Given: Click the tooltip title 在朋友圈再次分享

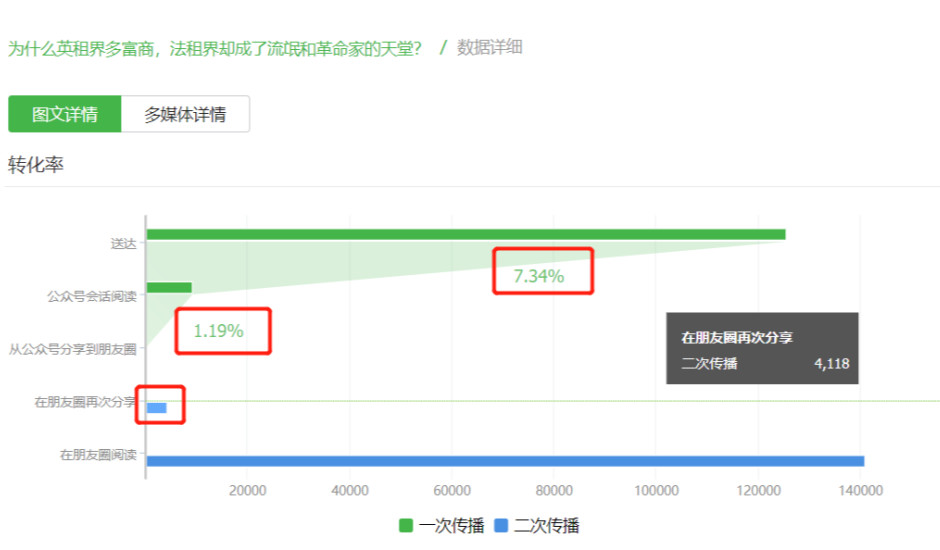Looking at the screenshot, I should pyautogui.click(x=737, y=338).
